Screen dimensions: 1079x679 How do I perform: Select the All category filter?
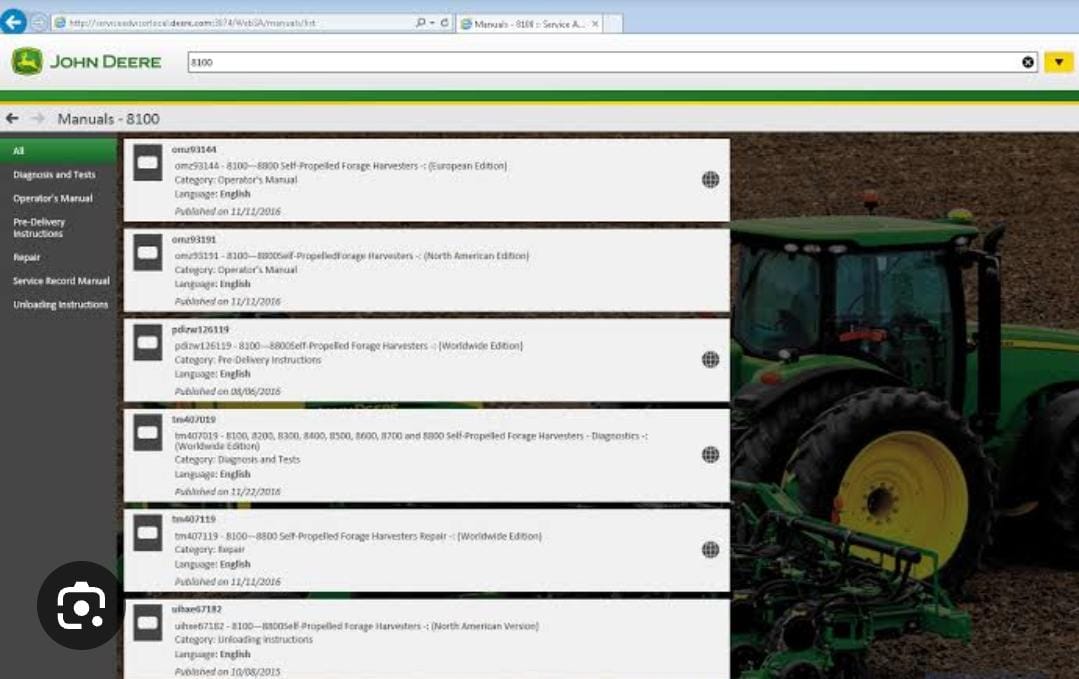[18, 151]
